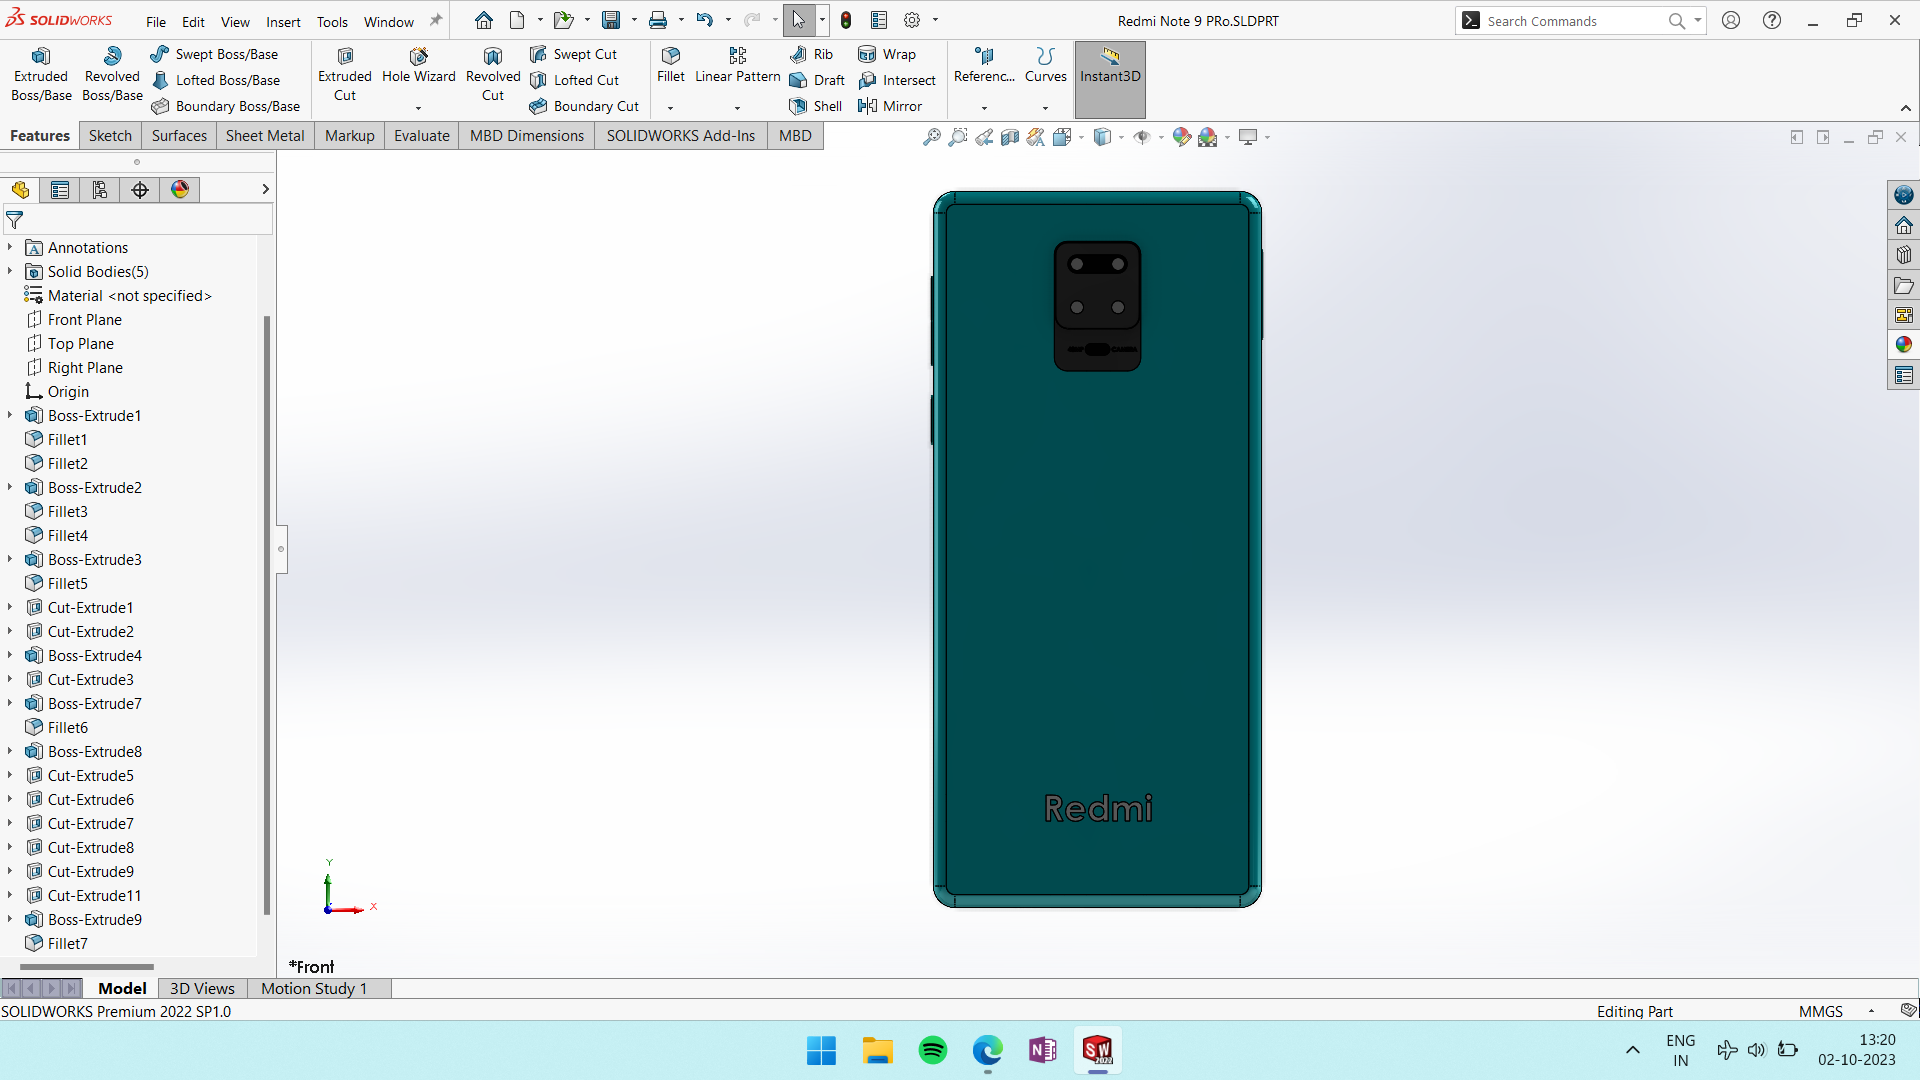Switch to the Surfaces tab
This screenshot has height=1080, width=1920.
(179, 136)
